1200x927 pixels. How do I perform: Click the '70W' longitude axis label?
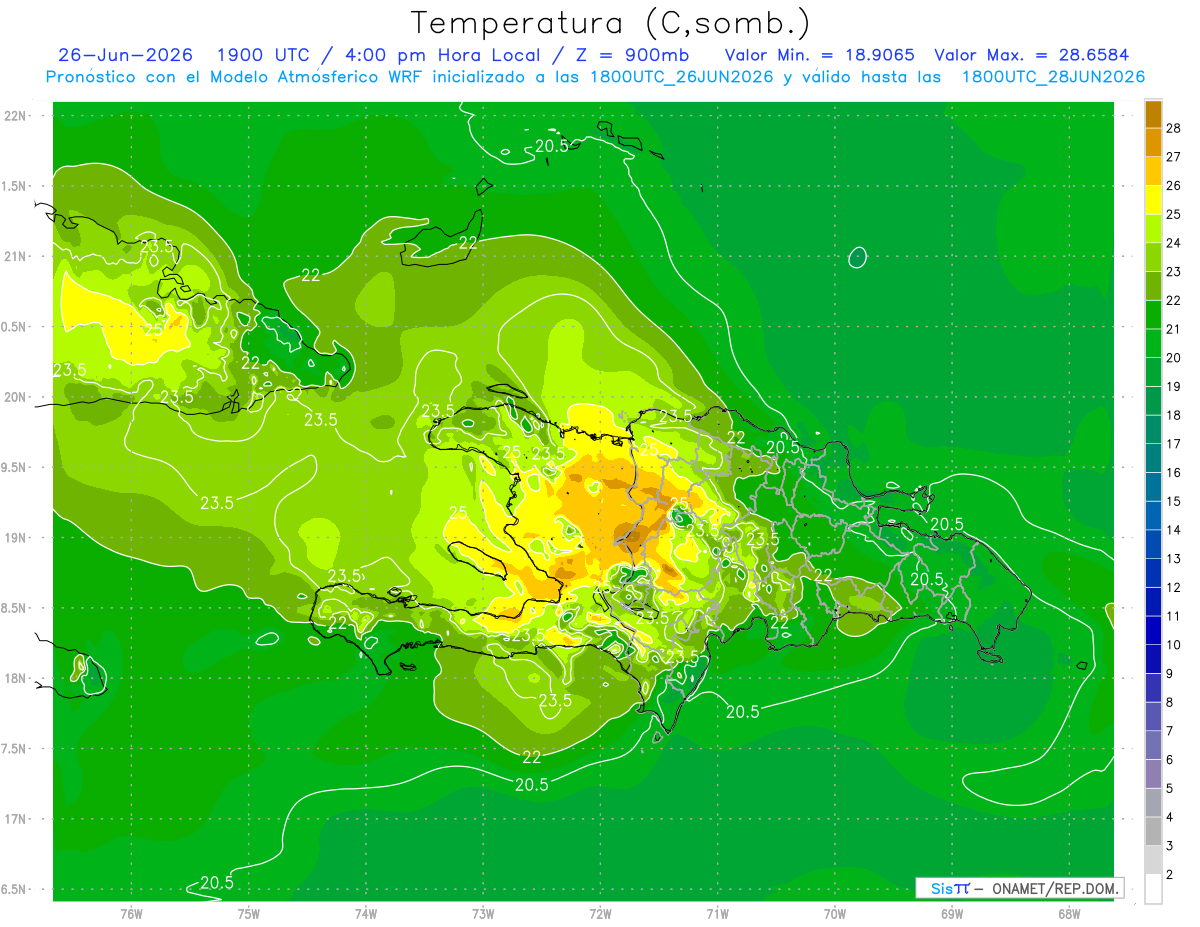click(835, 913)
